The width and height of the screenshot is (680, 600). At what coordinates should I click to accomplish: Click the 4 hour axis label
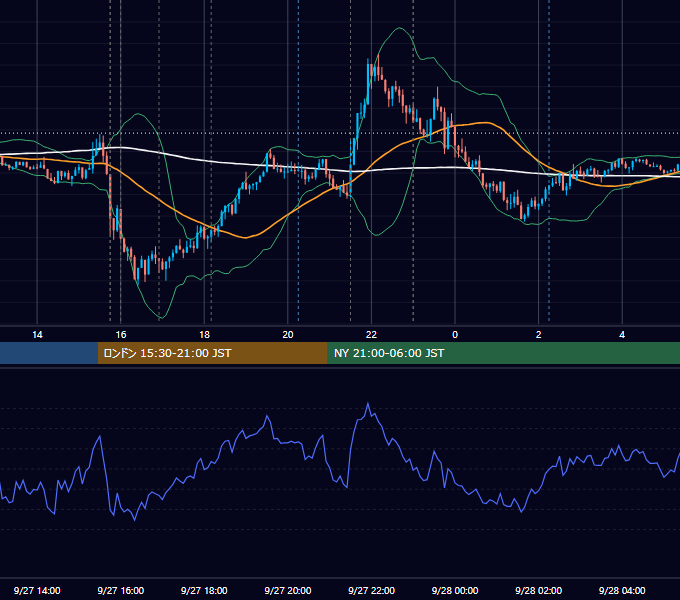pyautogui.click(x=622, y=335)
